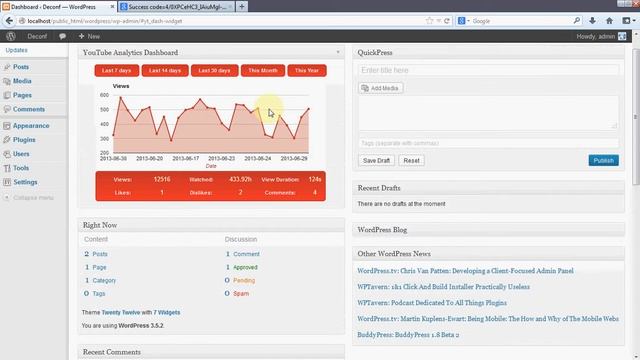Click the Settings icon in sidebar
This screenshot has width=640, height=360.
point(7,182)
